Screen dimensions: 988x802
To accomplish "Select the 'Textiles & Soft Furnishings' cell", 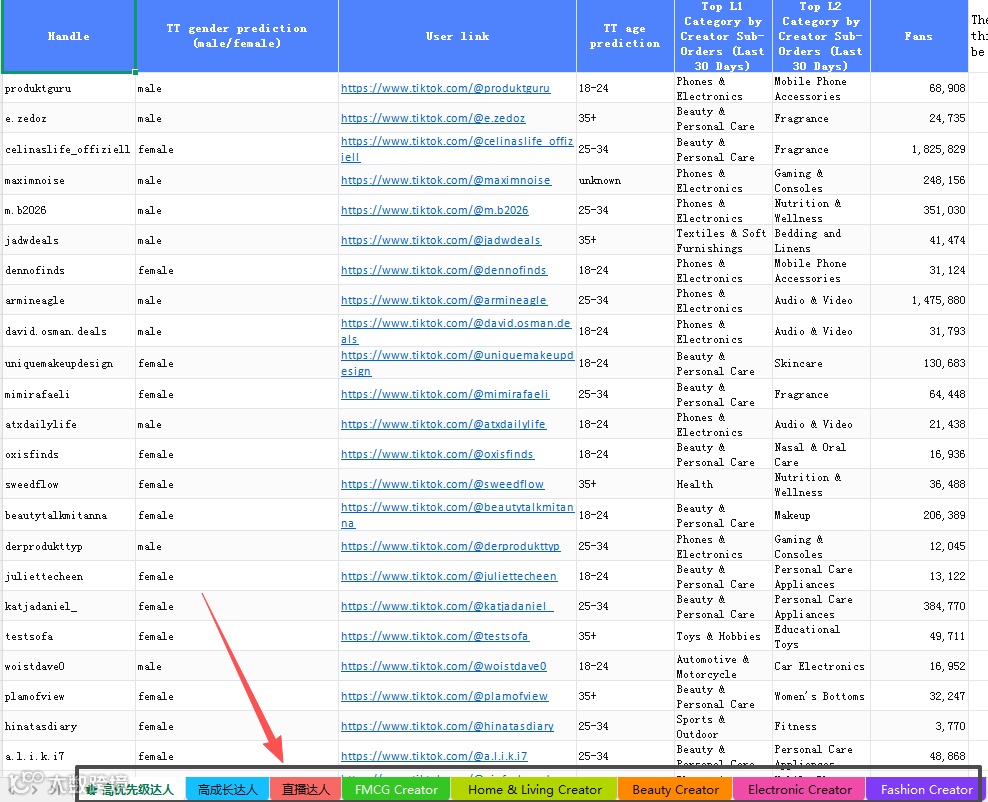I will 723,240.
